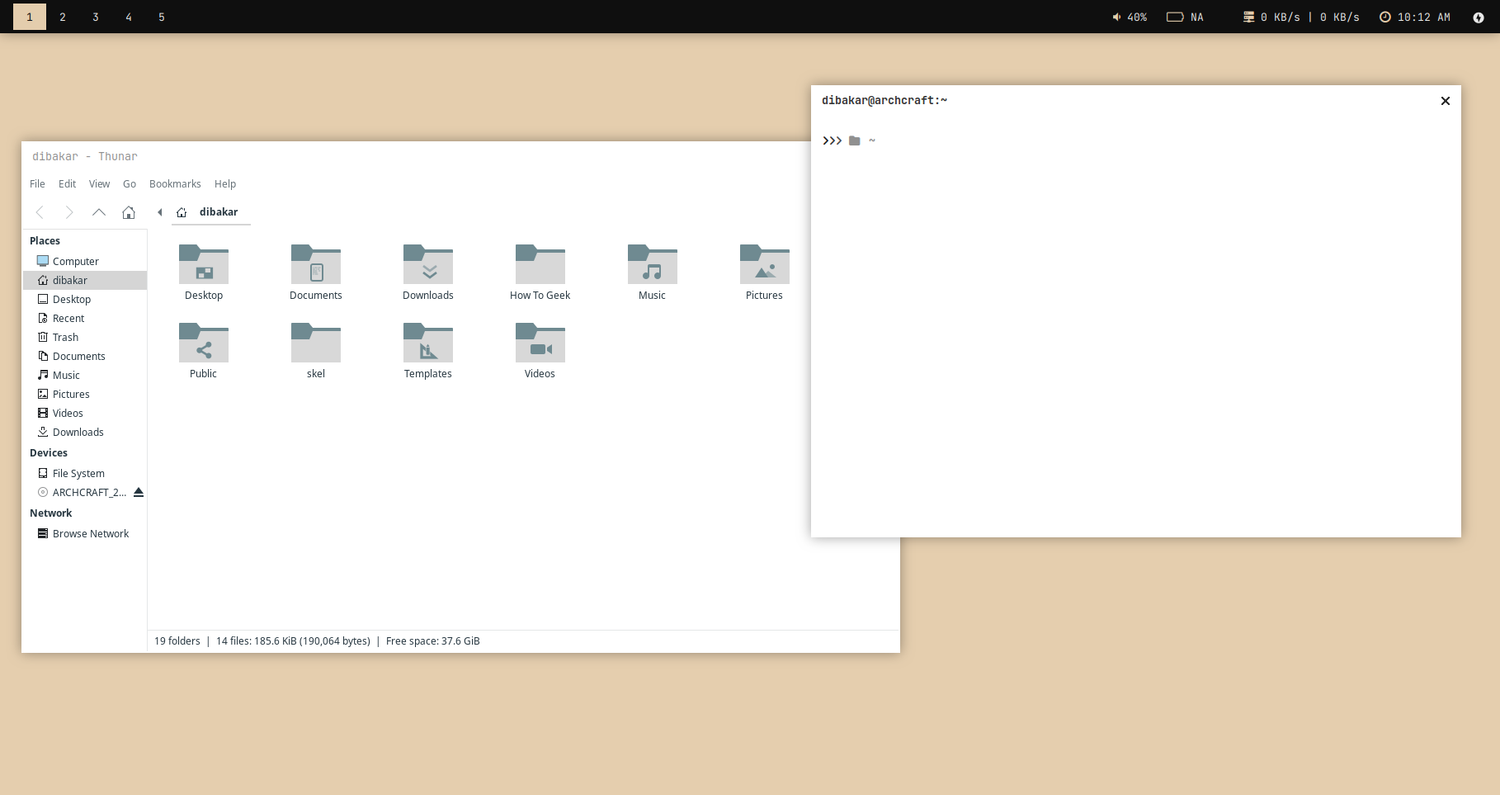Click the 40% volume text
Viewport: 1500px width, 795px height.
point(1137,17)
